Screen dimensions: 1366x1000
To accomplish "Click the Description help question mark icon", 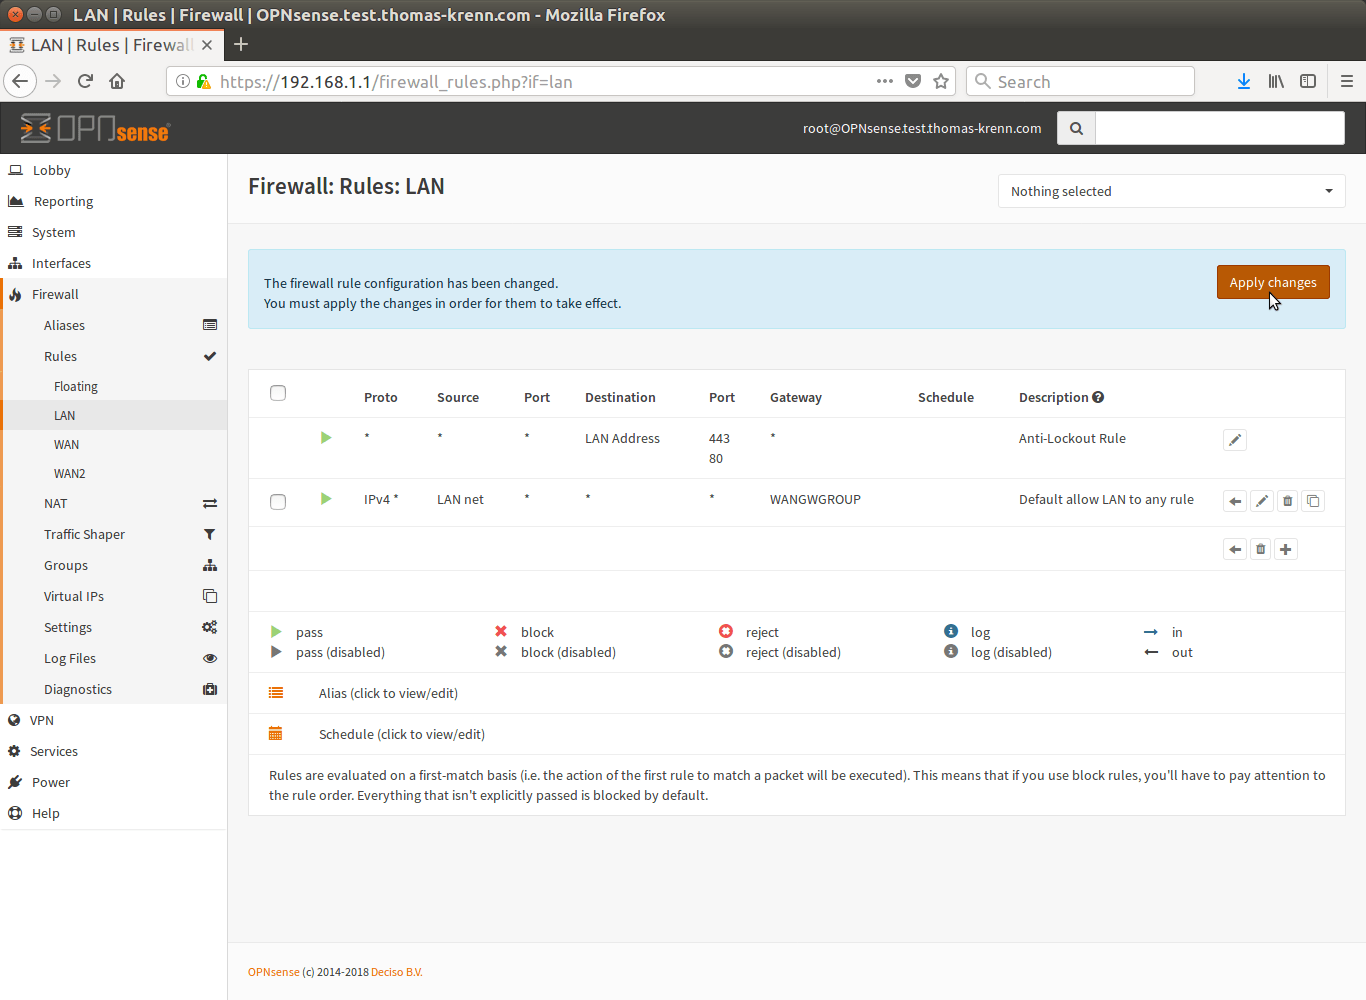I will [1098, 397].
